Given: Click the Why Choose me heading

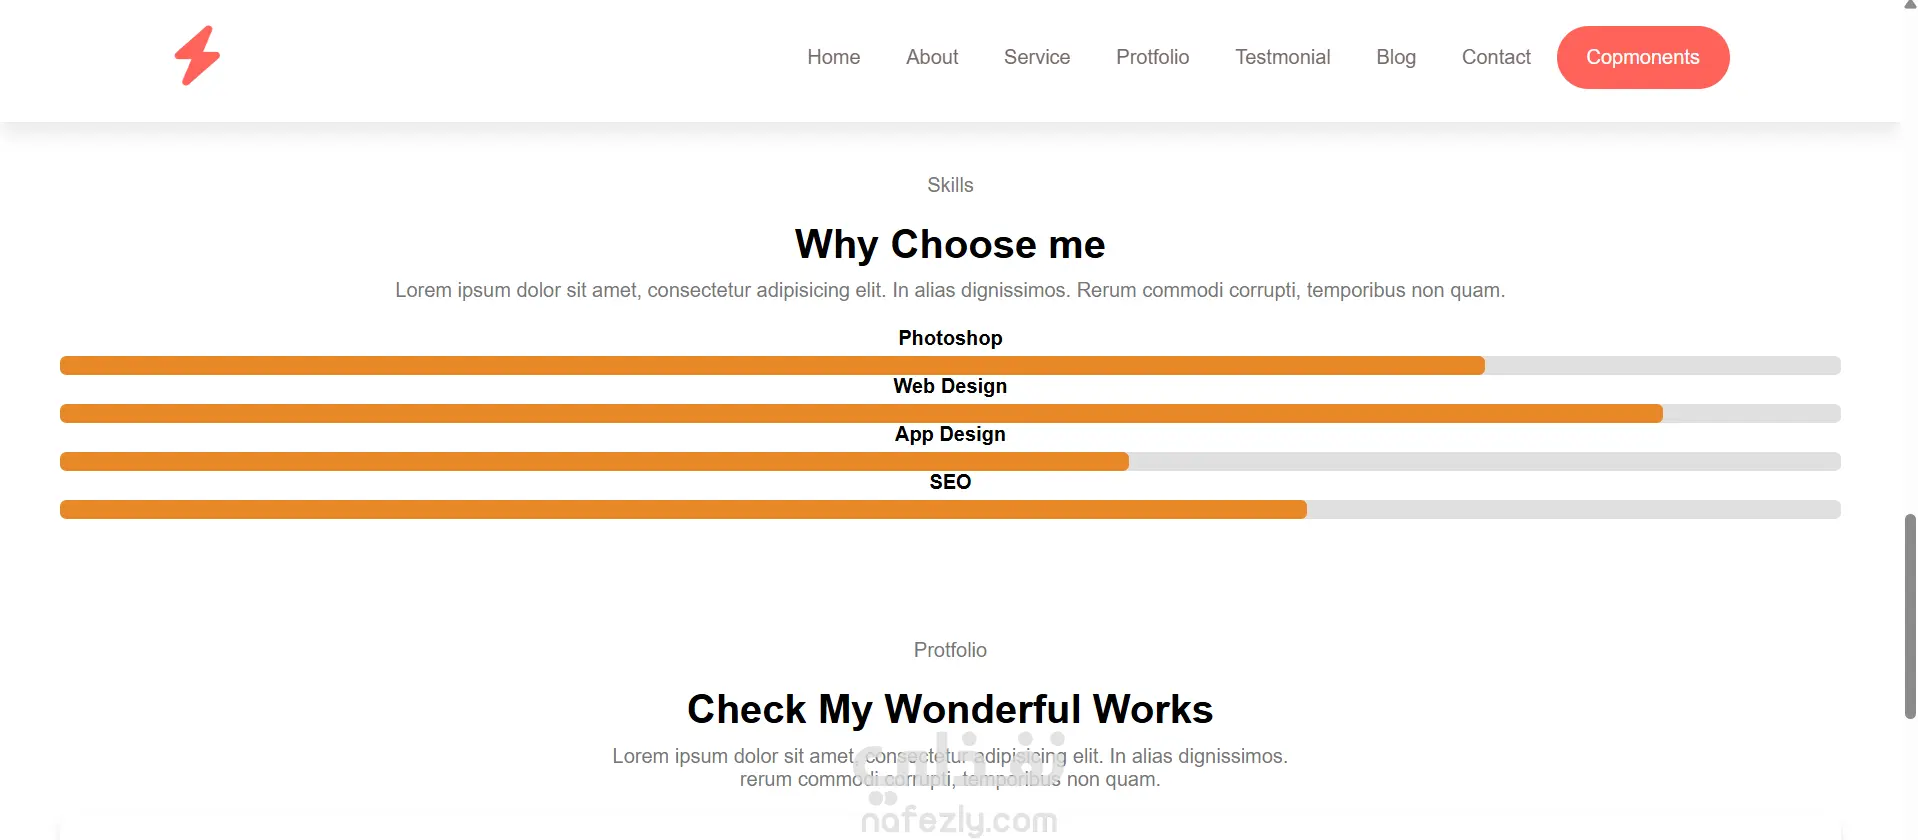Looking at the screenshot, I should point(950,245).
